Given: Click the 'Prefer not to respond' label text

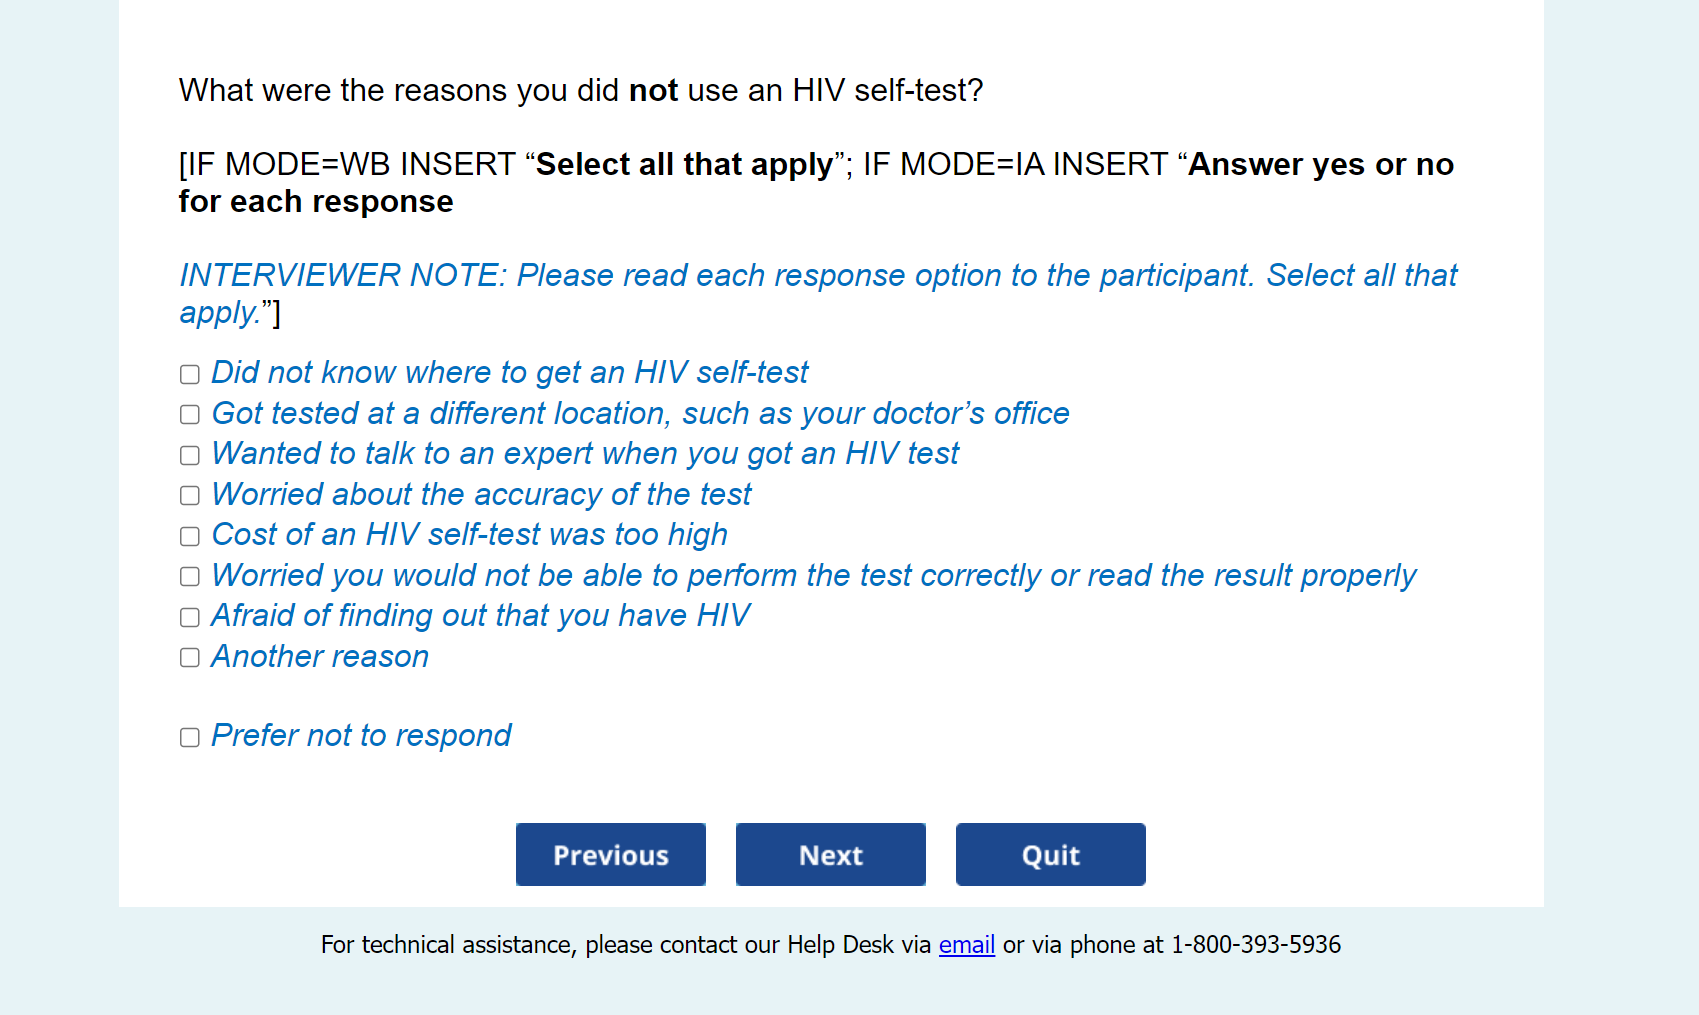Looking at the screenshot, I should click(361, 736).
